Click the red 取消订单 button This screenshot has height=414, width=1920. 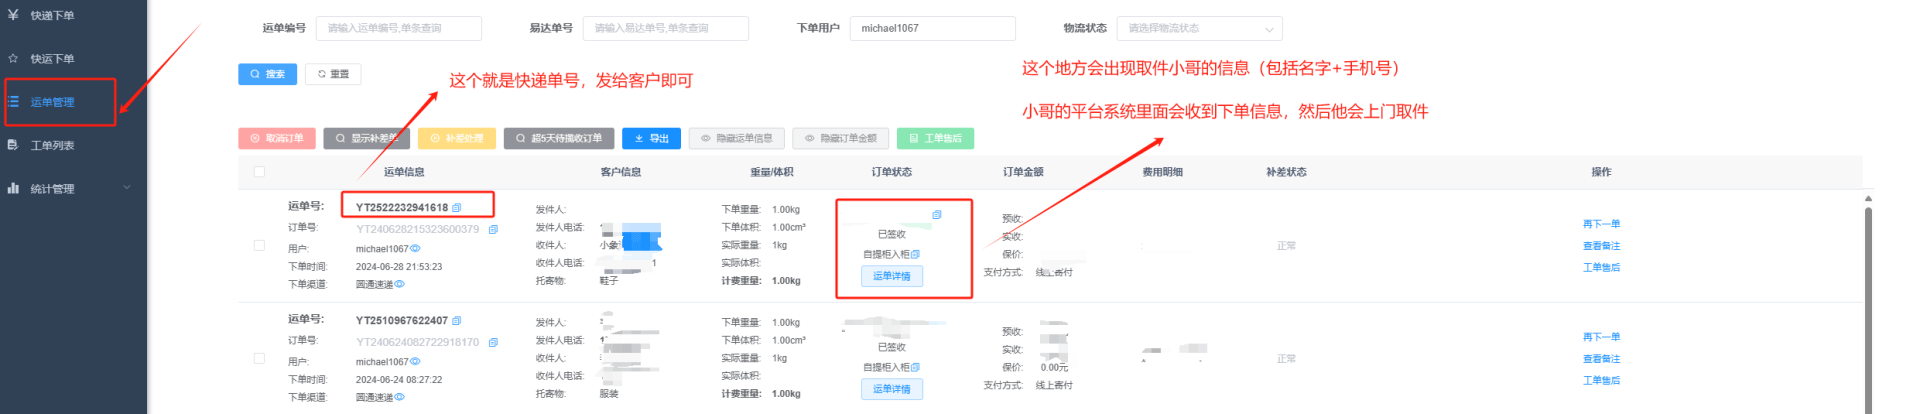tap(277, 139)
